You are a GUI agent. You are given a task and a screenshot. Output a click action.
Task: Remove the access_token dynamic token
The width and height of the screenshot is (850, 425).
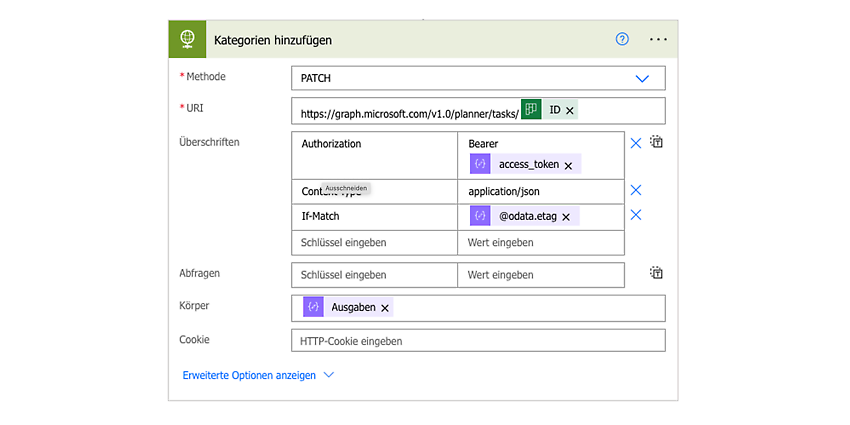[x=568, y=166]
